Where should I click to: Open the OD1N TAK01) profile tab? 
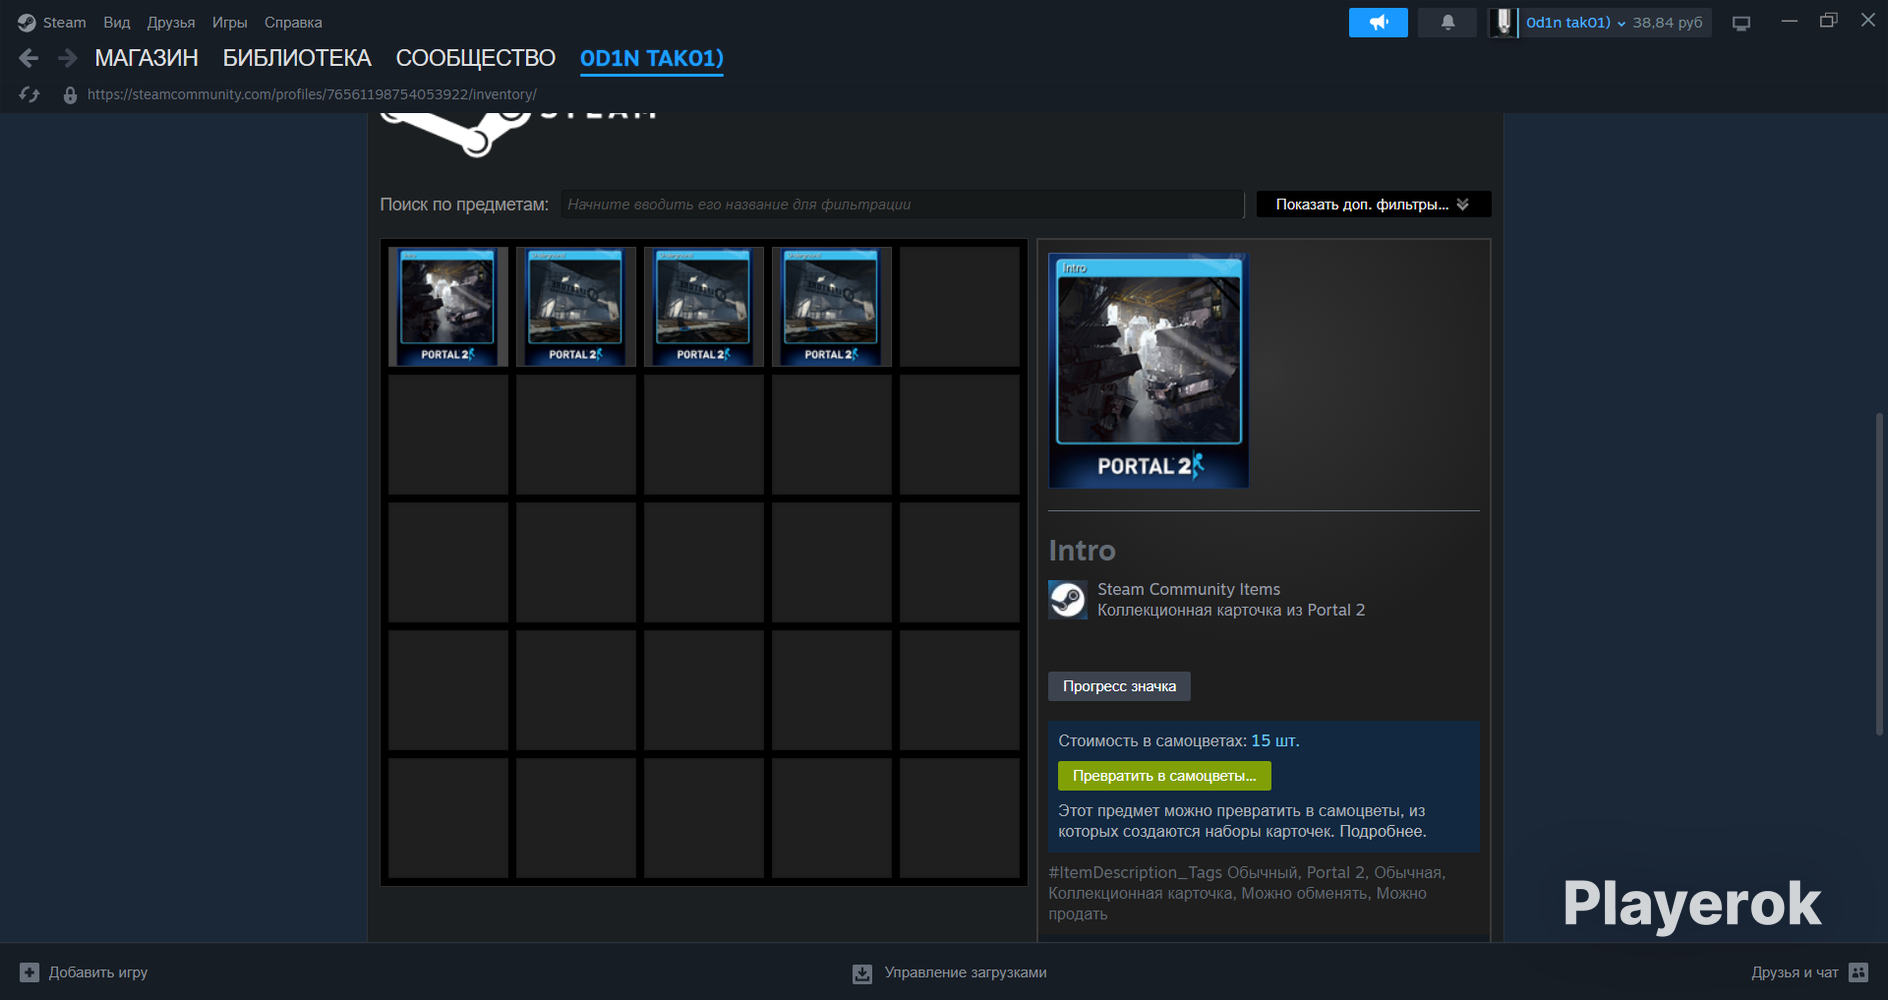[652, 58]
